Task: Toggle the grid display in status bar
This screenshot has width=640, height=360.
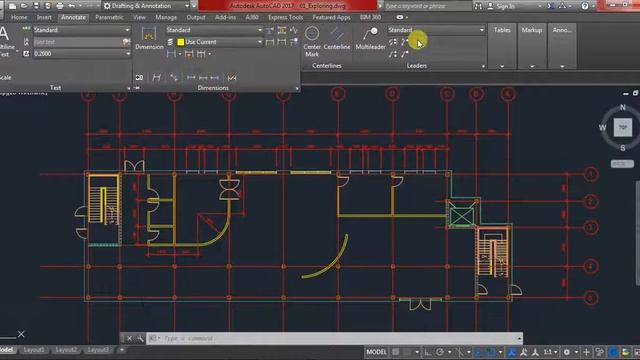Action: click(x=396, y=352)
